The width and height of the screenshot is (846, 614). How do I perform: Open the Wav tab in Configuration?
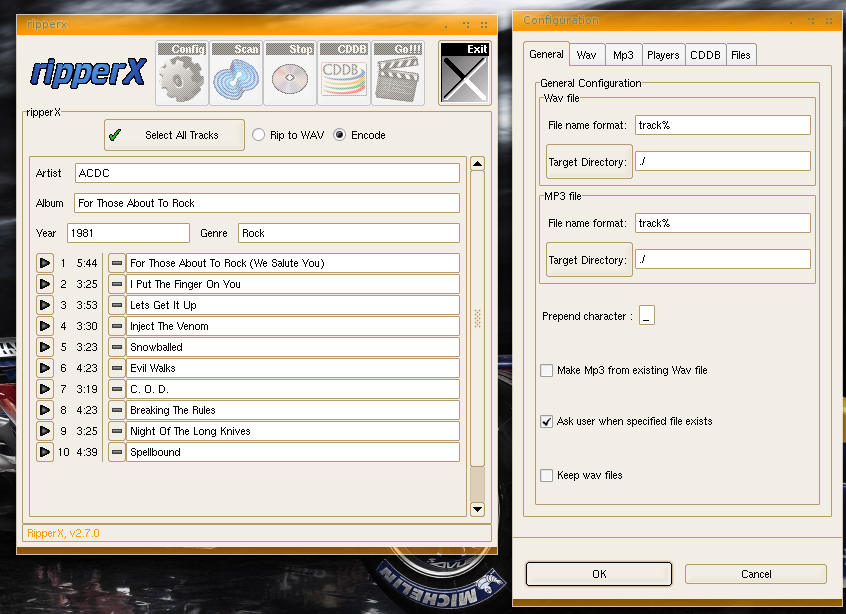point(586,55)
